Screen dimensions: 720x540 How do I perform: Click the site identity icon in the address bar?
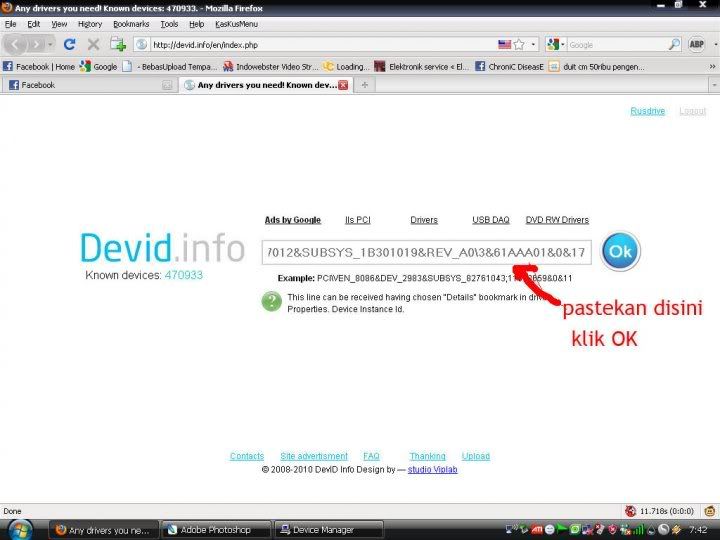[x=141, y=45]
